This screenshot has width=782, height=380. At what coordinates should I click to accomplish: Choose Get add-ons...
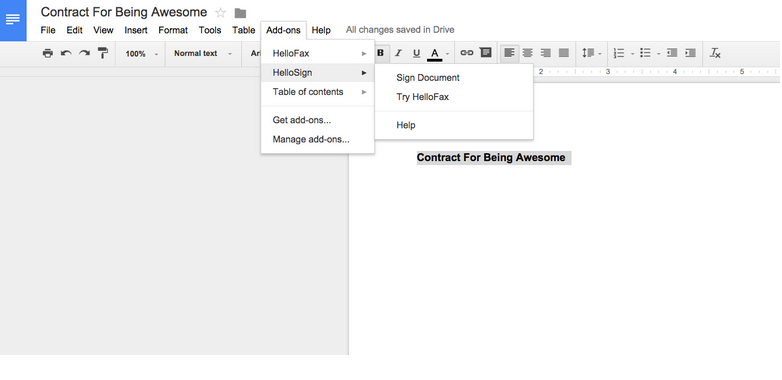(x=318, y=120)
